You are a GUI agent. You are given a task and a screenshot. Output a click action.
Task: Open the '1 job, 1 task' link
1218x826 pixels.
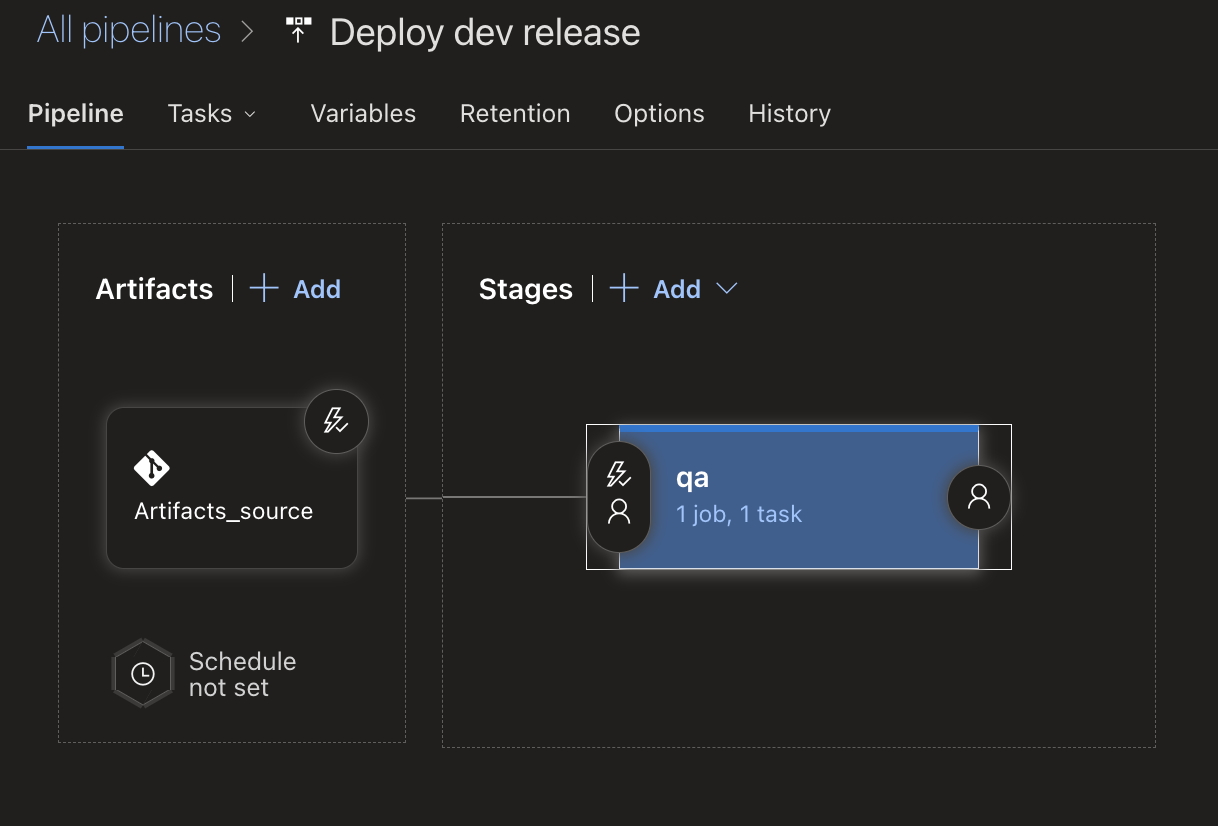739,515
